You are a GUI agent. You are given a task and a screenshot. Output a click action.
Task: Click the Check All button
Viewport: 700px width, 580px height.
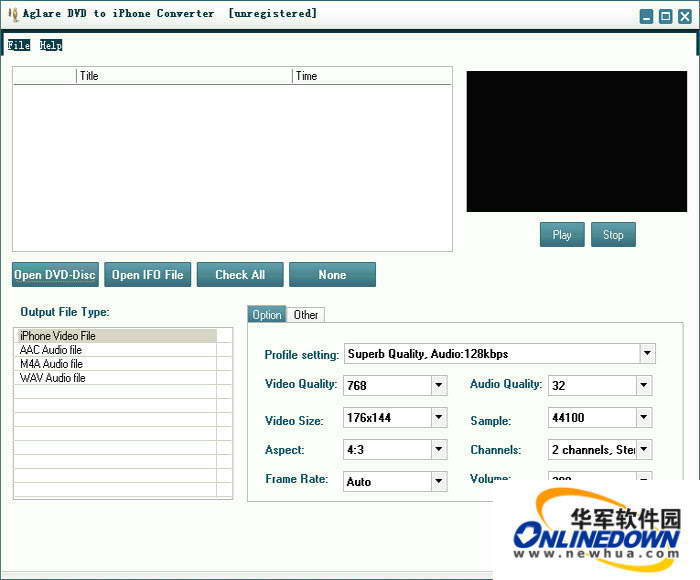240,275
